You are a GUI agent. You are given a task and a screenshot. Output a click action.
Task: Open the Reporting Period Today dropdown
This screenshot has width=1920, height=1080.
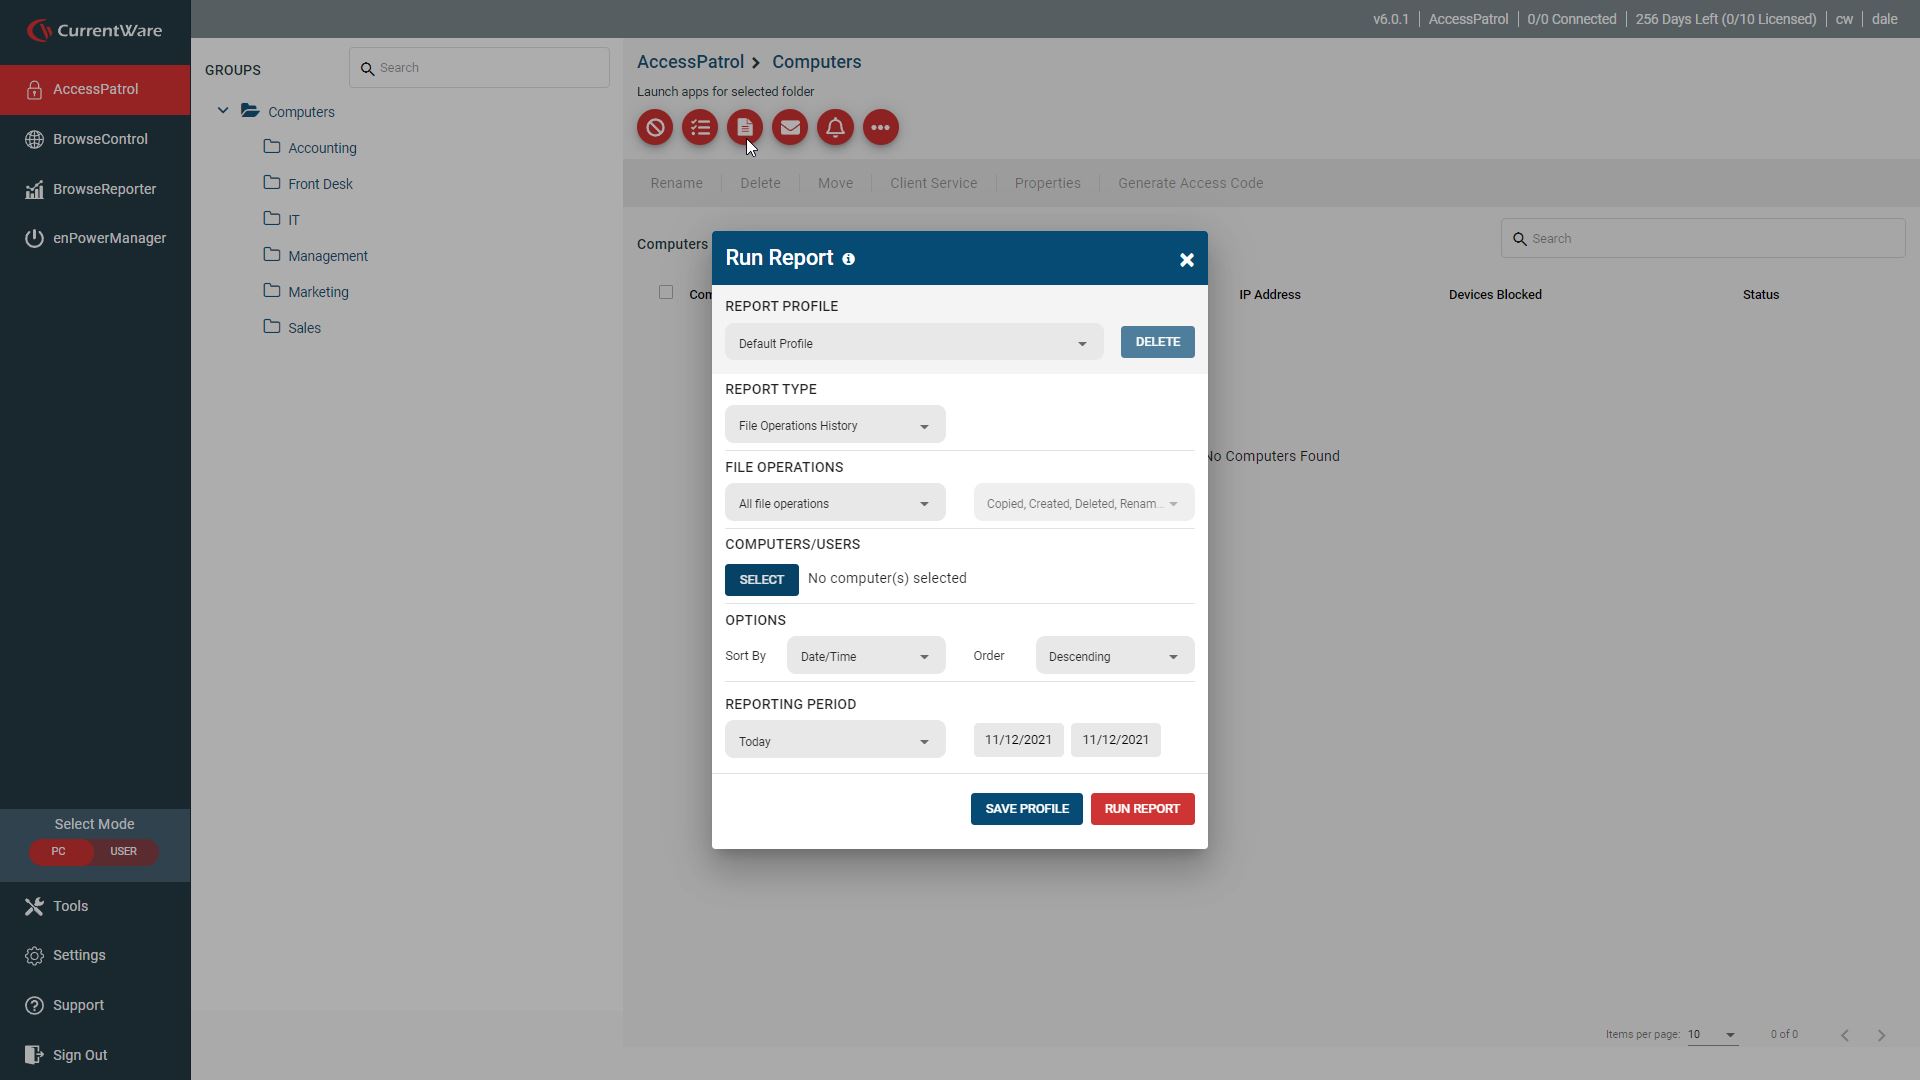click(x=835, y=739)
